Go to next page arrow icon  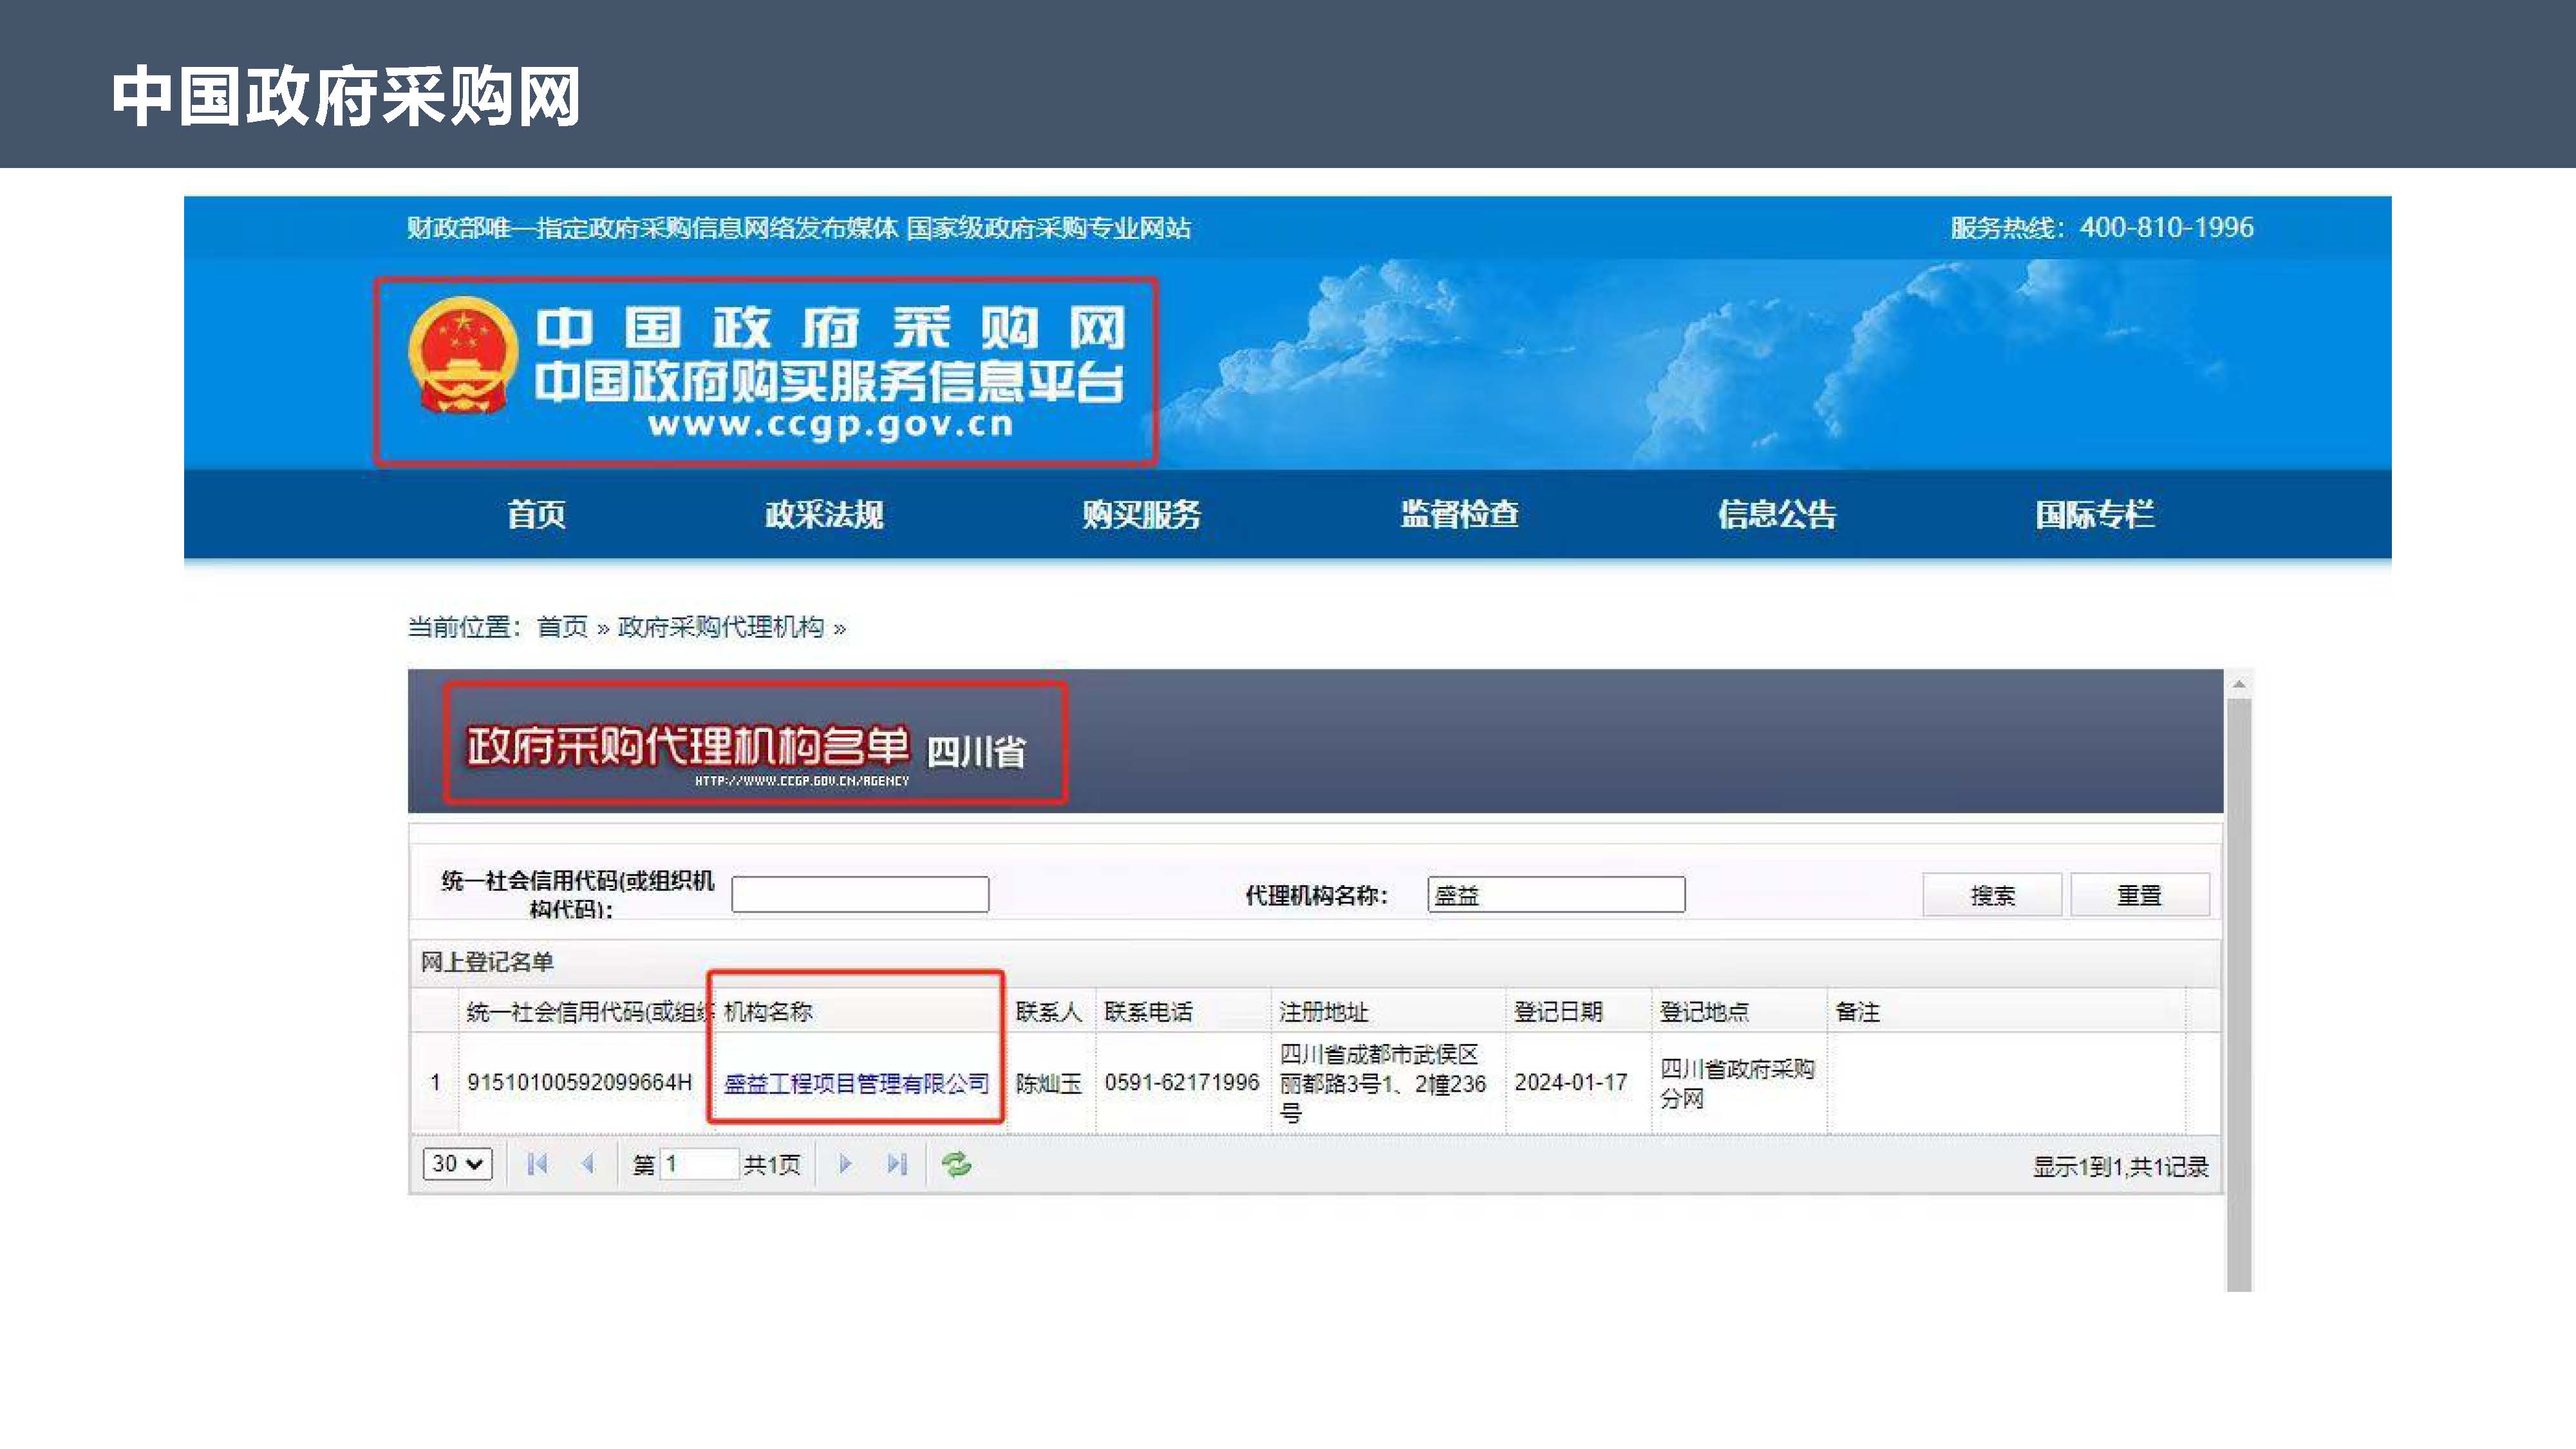845,1163
